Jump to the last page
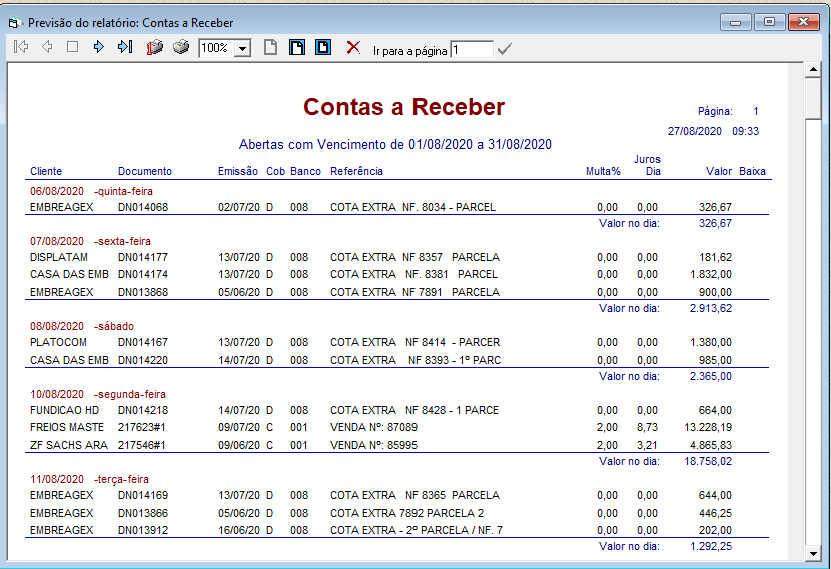The image size is (831, 569). pyautogui.click(x=124, y=47)
